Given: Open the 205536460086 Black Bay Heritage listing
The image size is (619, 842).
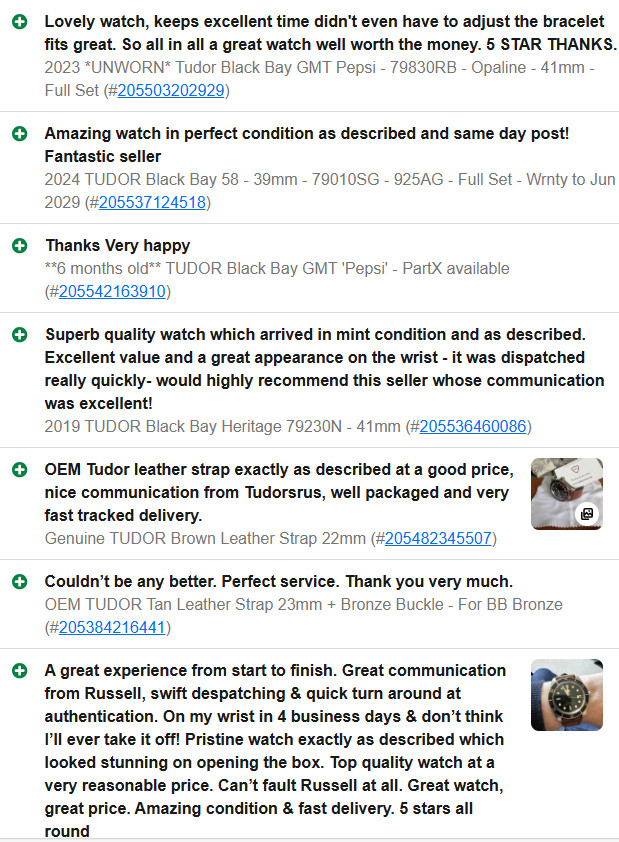Looking at the screenshot, I should click(472, 426).
